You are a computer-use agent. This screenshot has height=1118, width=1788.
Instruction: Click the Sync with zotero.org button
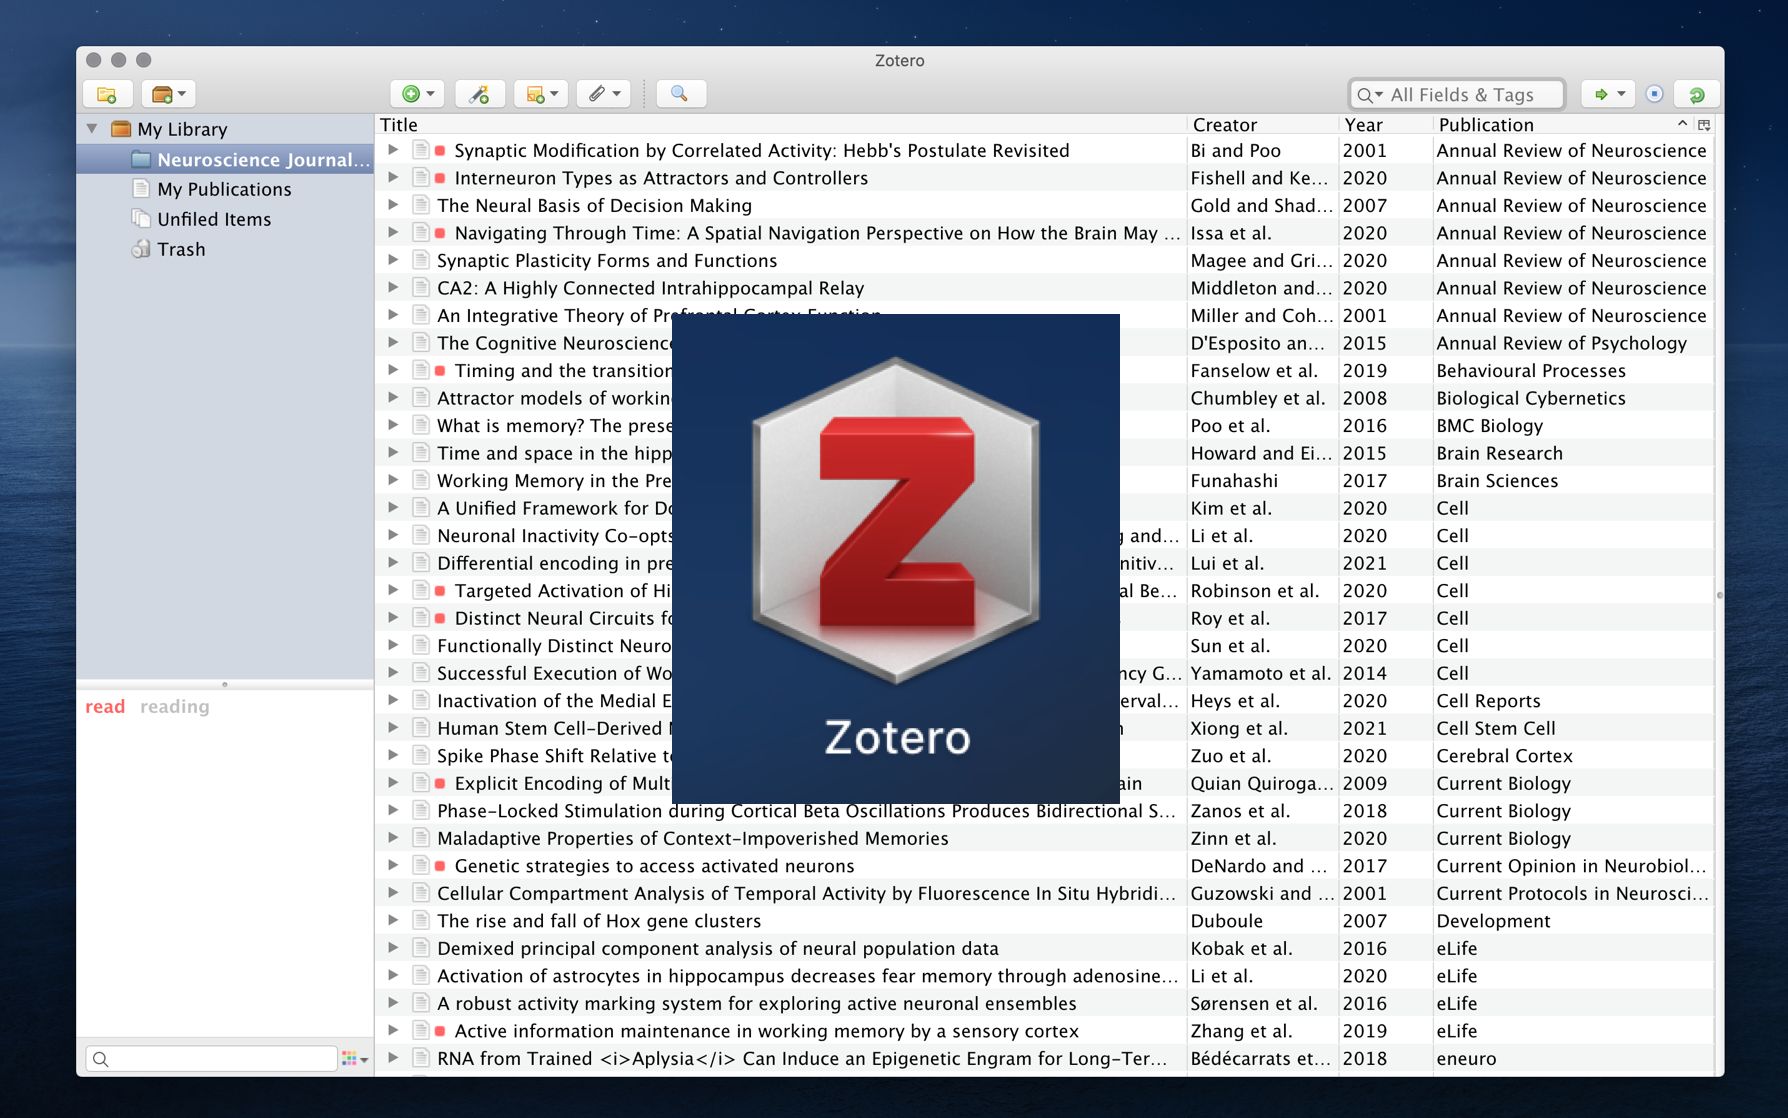pos(1696,94)
